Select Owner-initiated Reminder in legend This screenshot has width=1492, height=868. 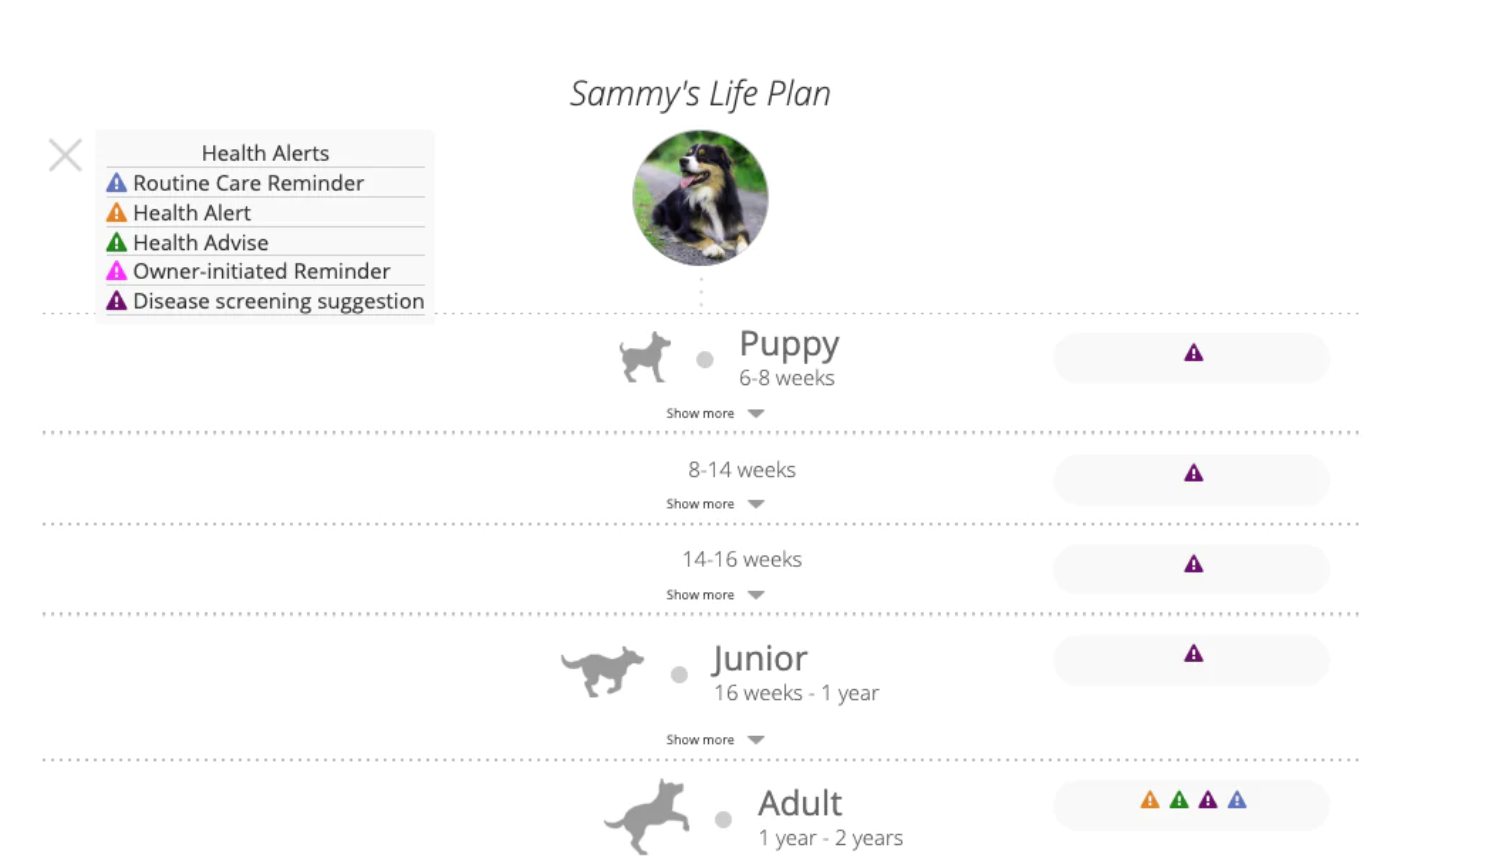click(261, 271)
